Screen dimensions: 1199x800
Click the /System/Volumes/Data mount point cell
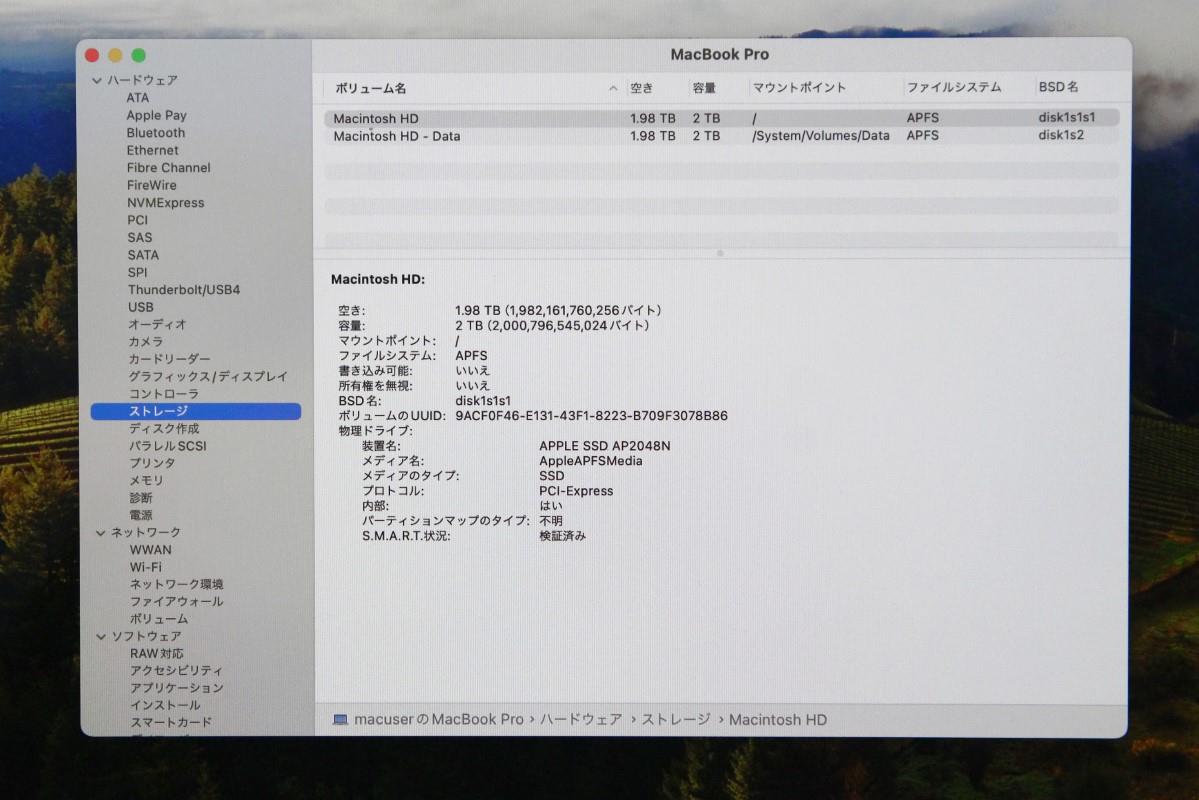coord(820,136)
